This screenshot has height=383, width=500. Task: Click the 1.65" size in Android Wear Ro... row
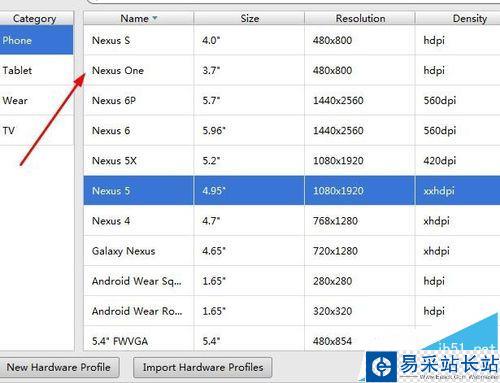pyautogui.click(x=249, y=311)
